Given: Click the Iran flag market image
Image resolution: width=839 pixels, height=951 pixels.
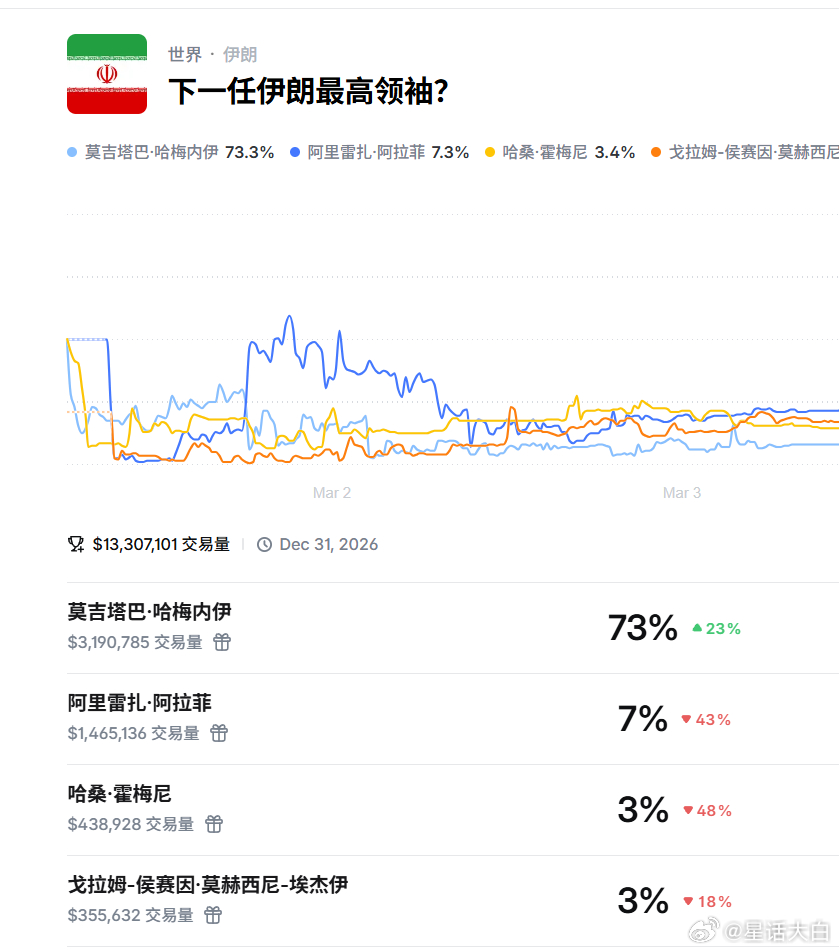Looking at the screenshot, I should pyautogui.click(x=106, y=73).
